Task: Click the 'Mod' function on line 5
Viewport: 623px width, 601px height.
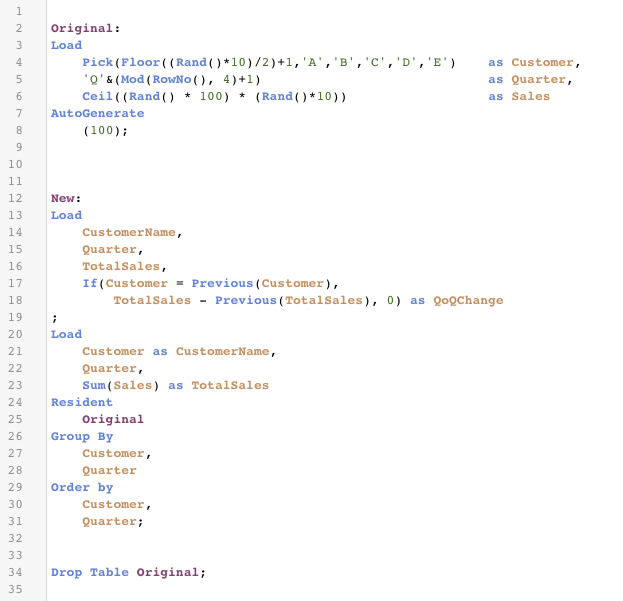Action: point(133,79)
